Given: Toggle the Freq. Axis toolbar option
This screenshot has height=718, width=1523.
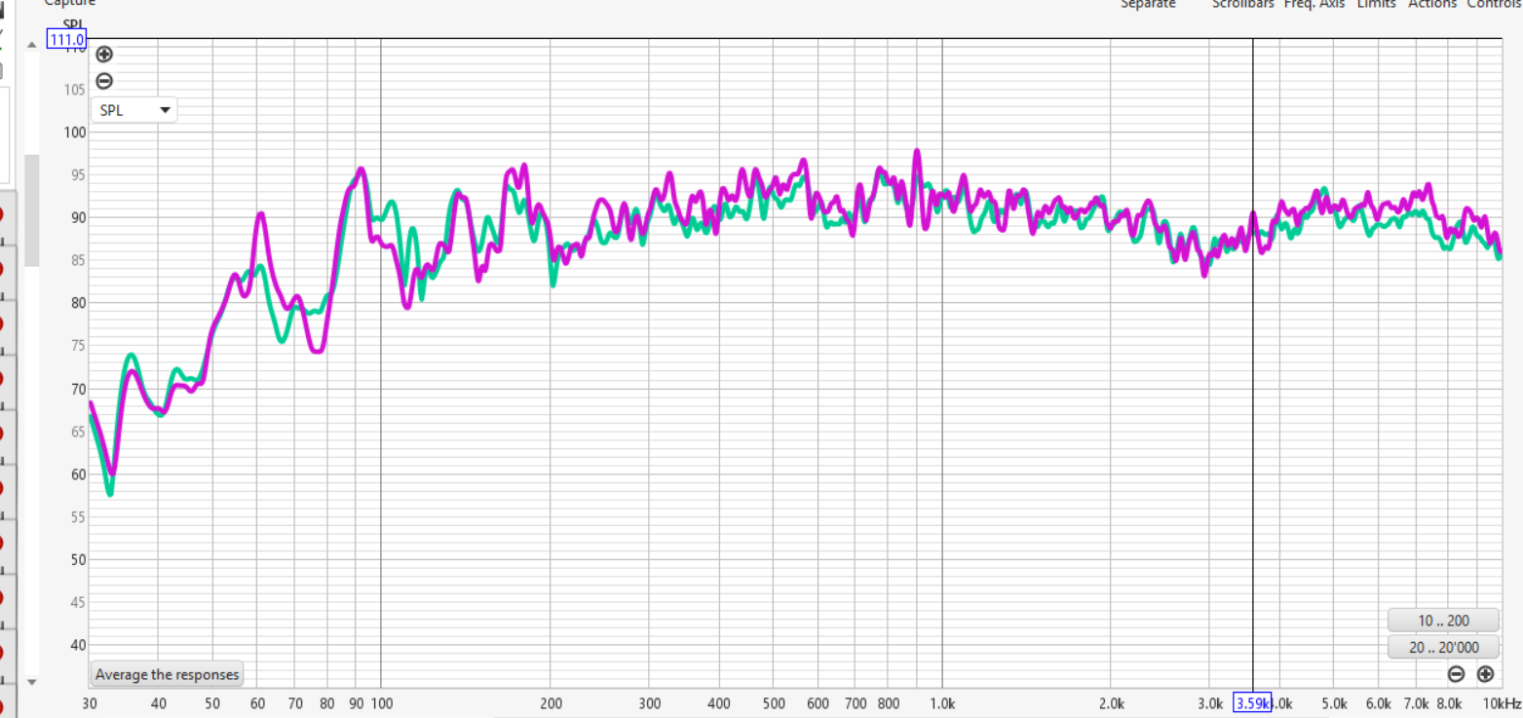Looking at the screenshot, I should 1314,5.
